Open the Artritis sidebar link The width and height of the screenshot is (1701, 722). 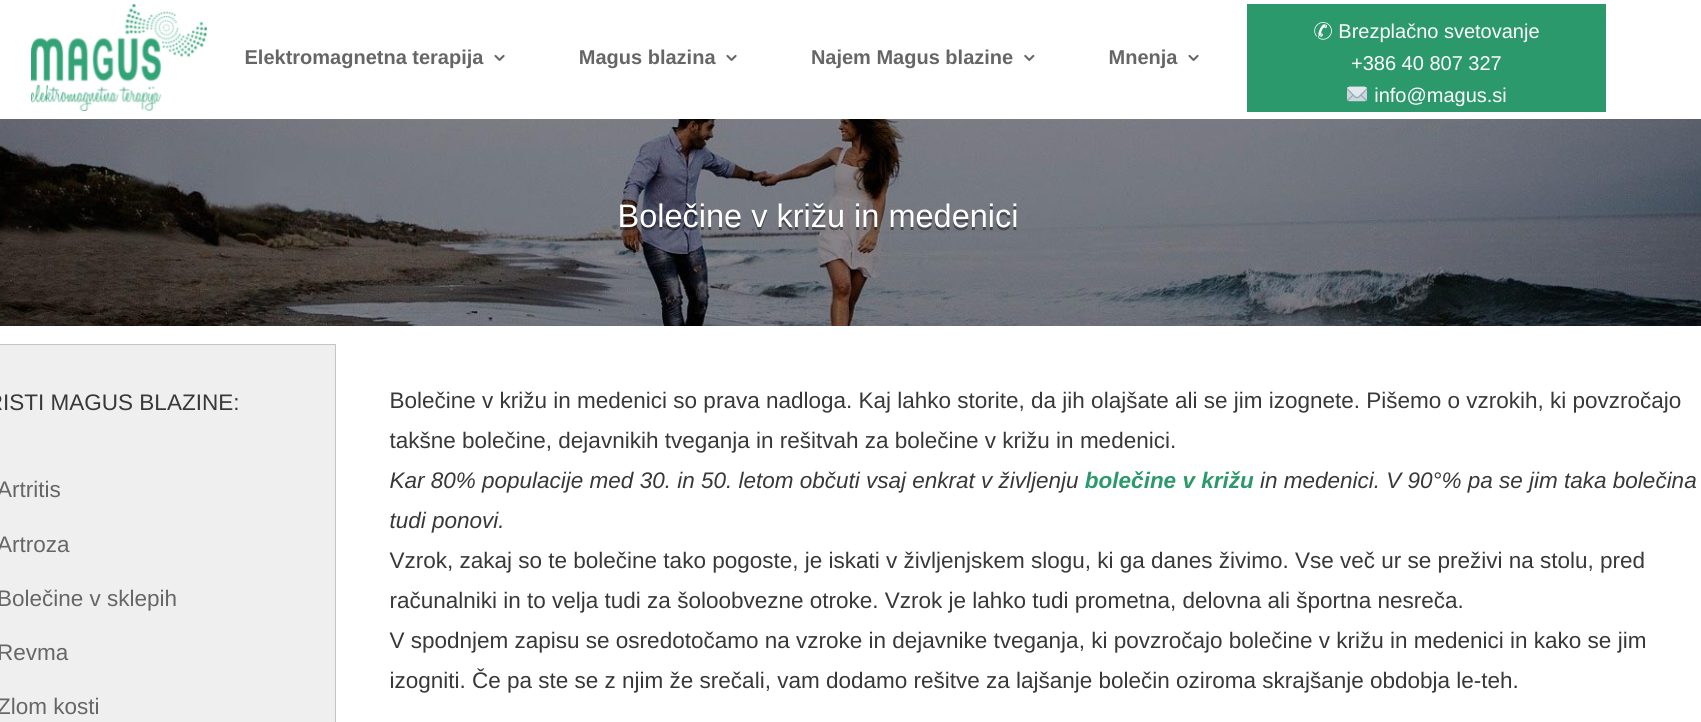[x=30, y=490]
